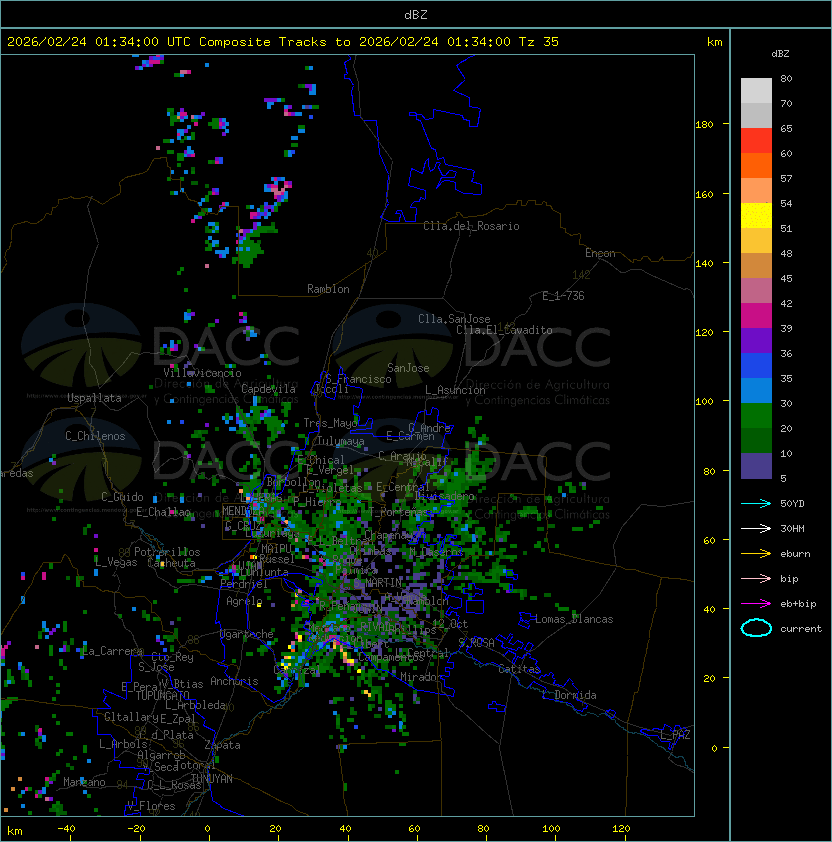The width and height of the screenshot is (832, 842).
Task: Click the 'C_Guido' map label
Action: click(122, 497)
